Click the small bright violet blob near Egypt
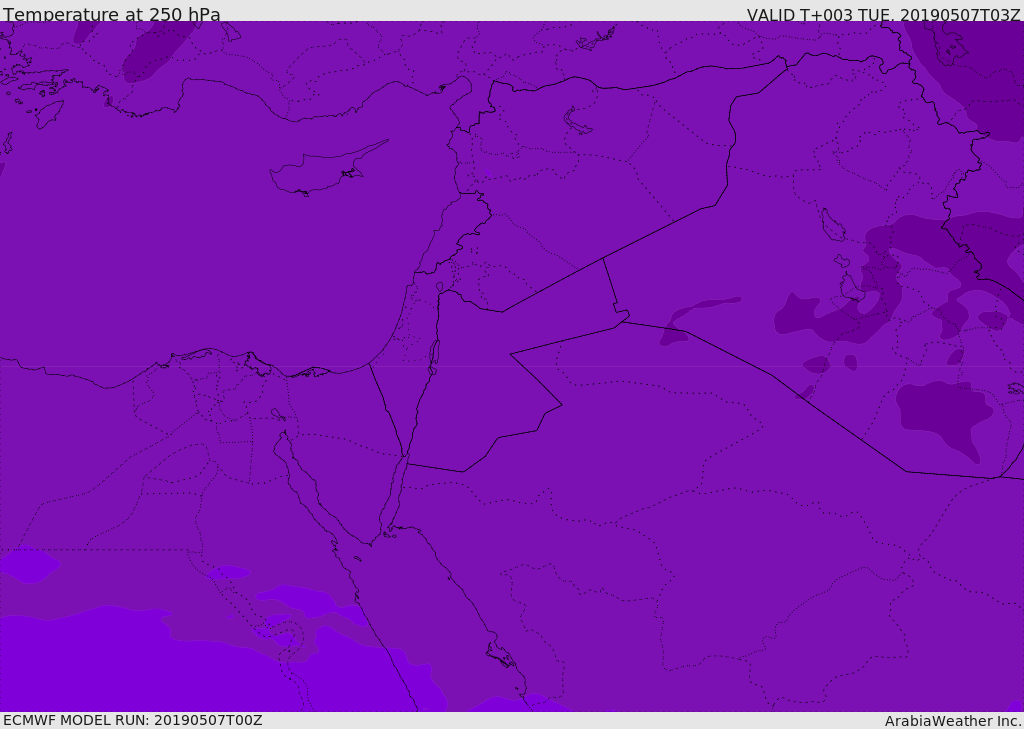Screen dimensions: 1024x729 pos(229,572)
